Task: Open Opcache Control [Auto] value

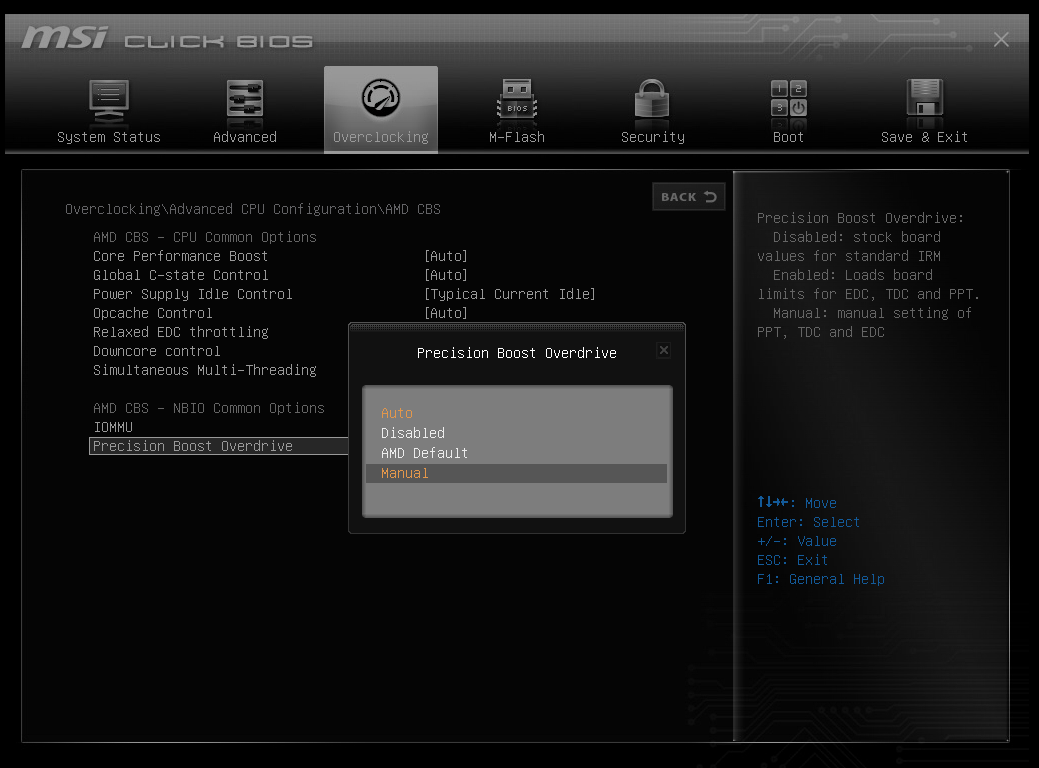Action: pyautogui.click(x=446, y=313)
